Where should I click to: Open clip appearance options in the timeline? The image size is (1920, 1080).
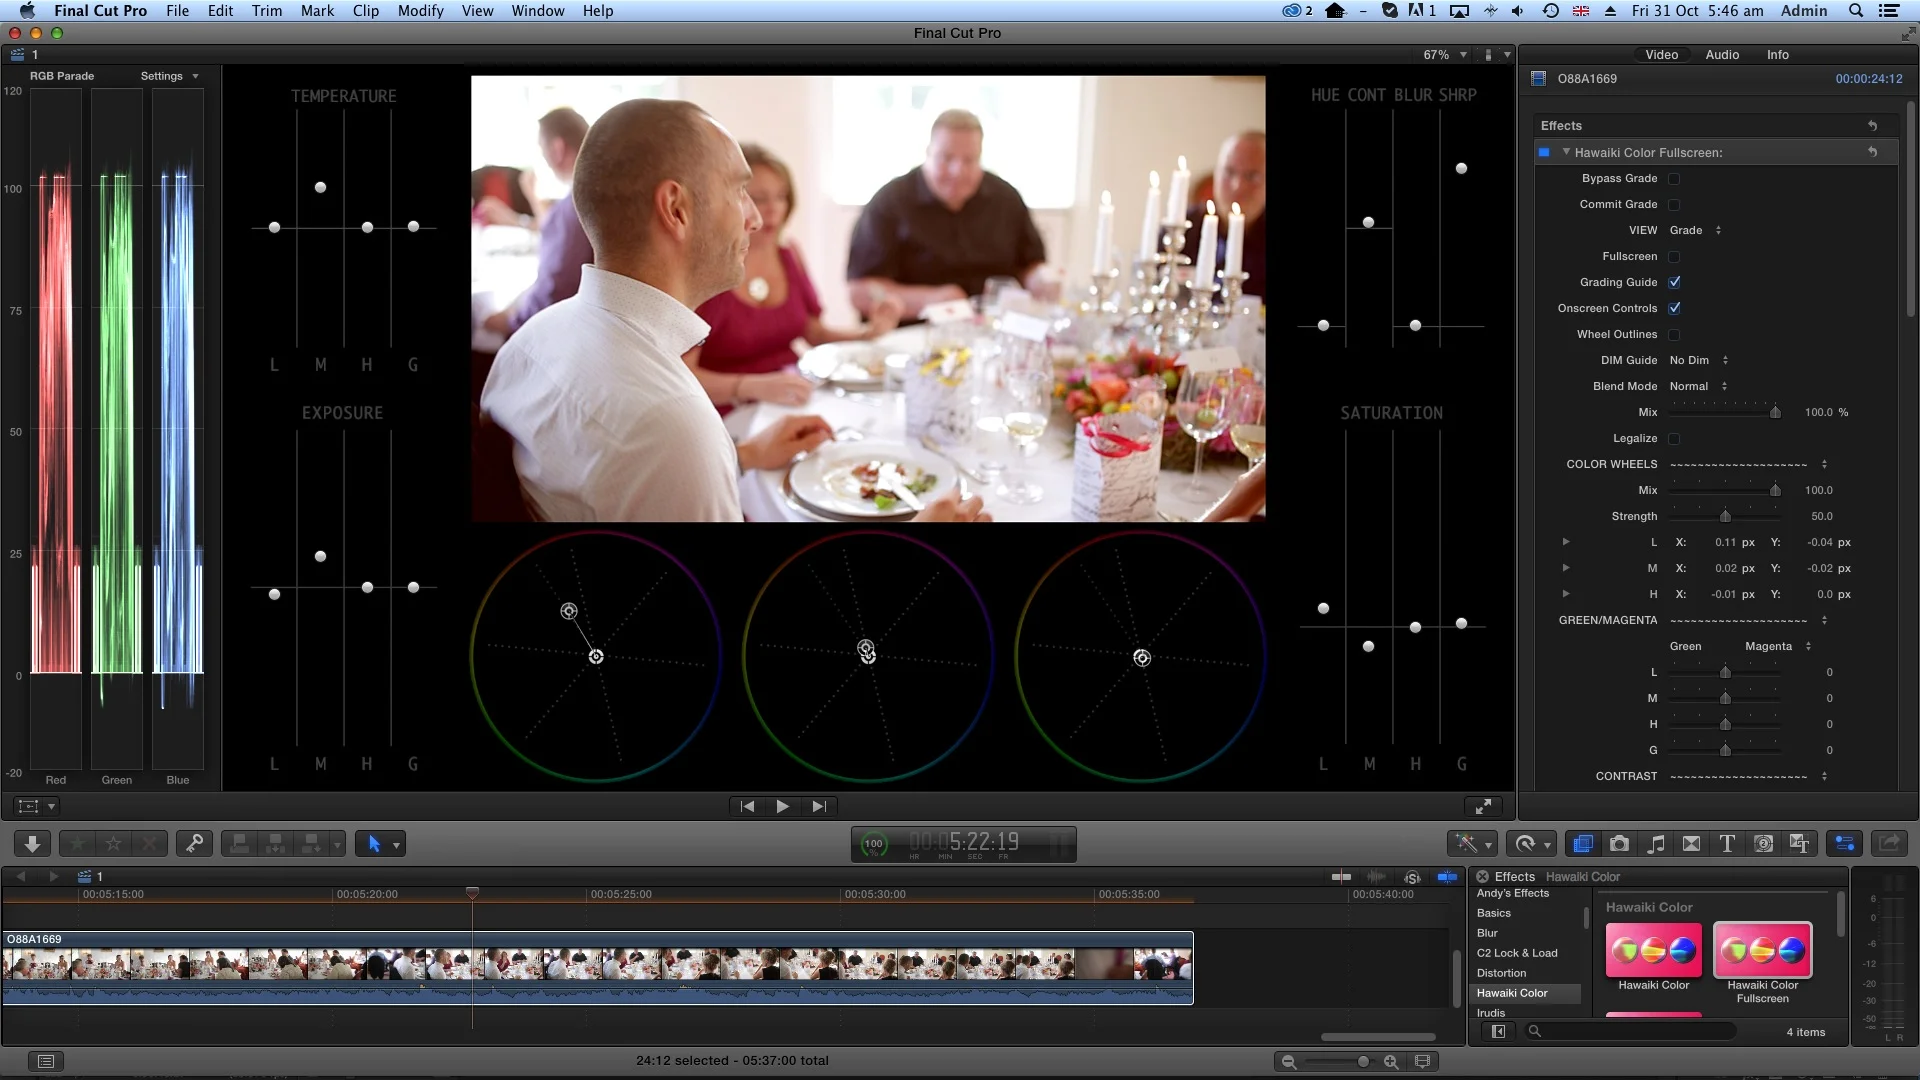(x=1422, y=1061)
